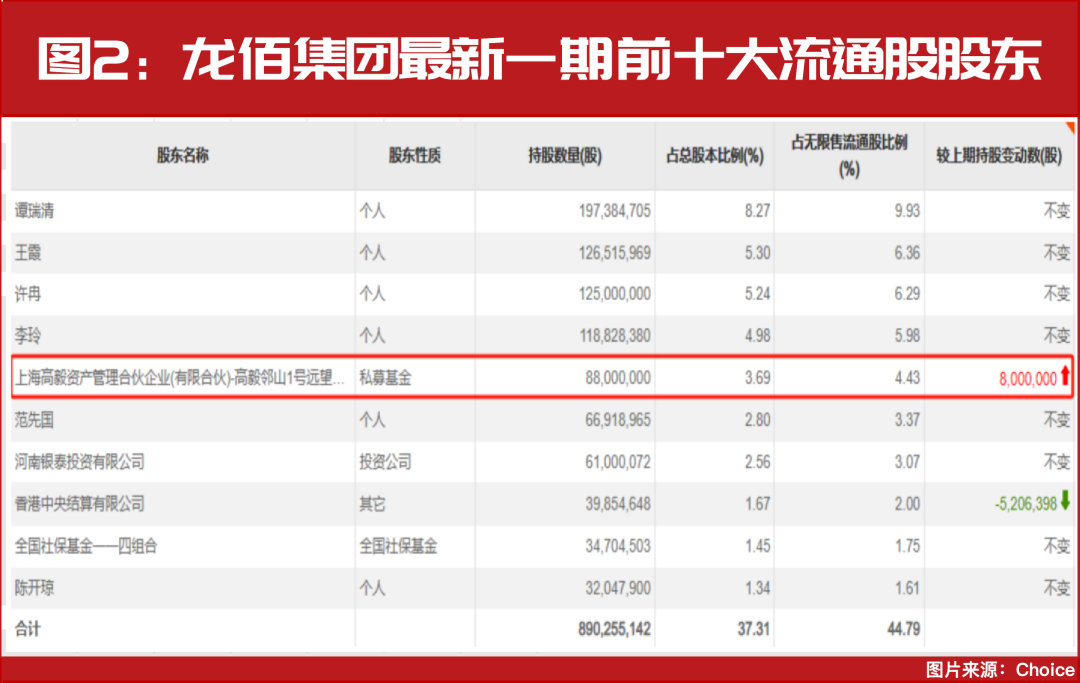
Task: Click the 私募基金 shareholder type cell
Action: pos(385,377)
